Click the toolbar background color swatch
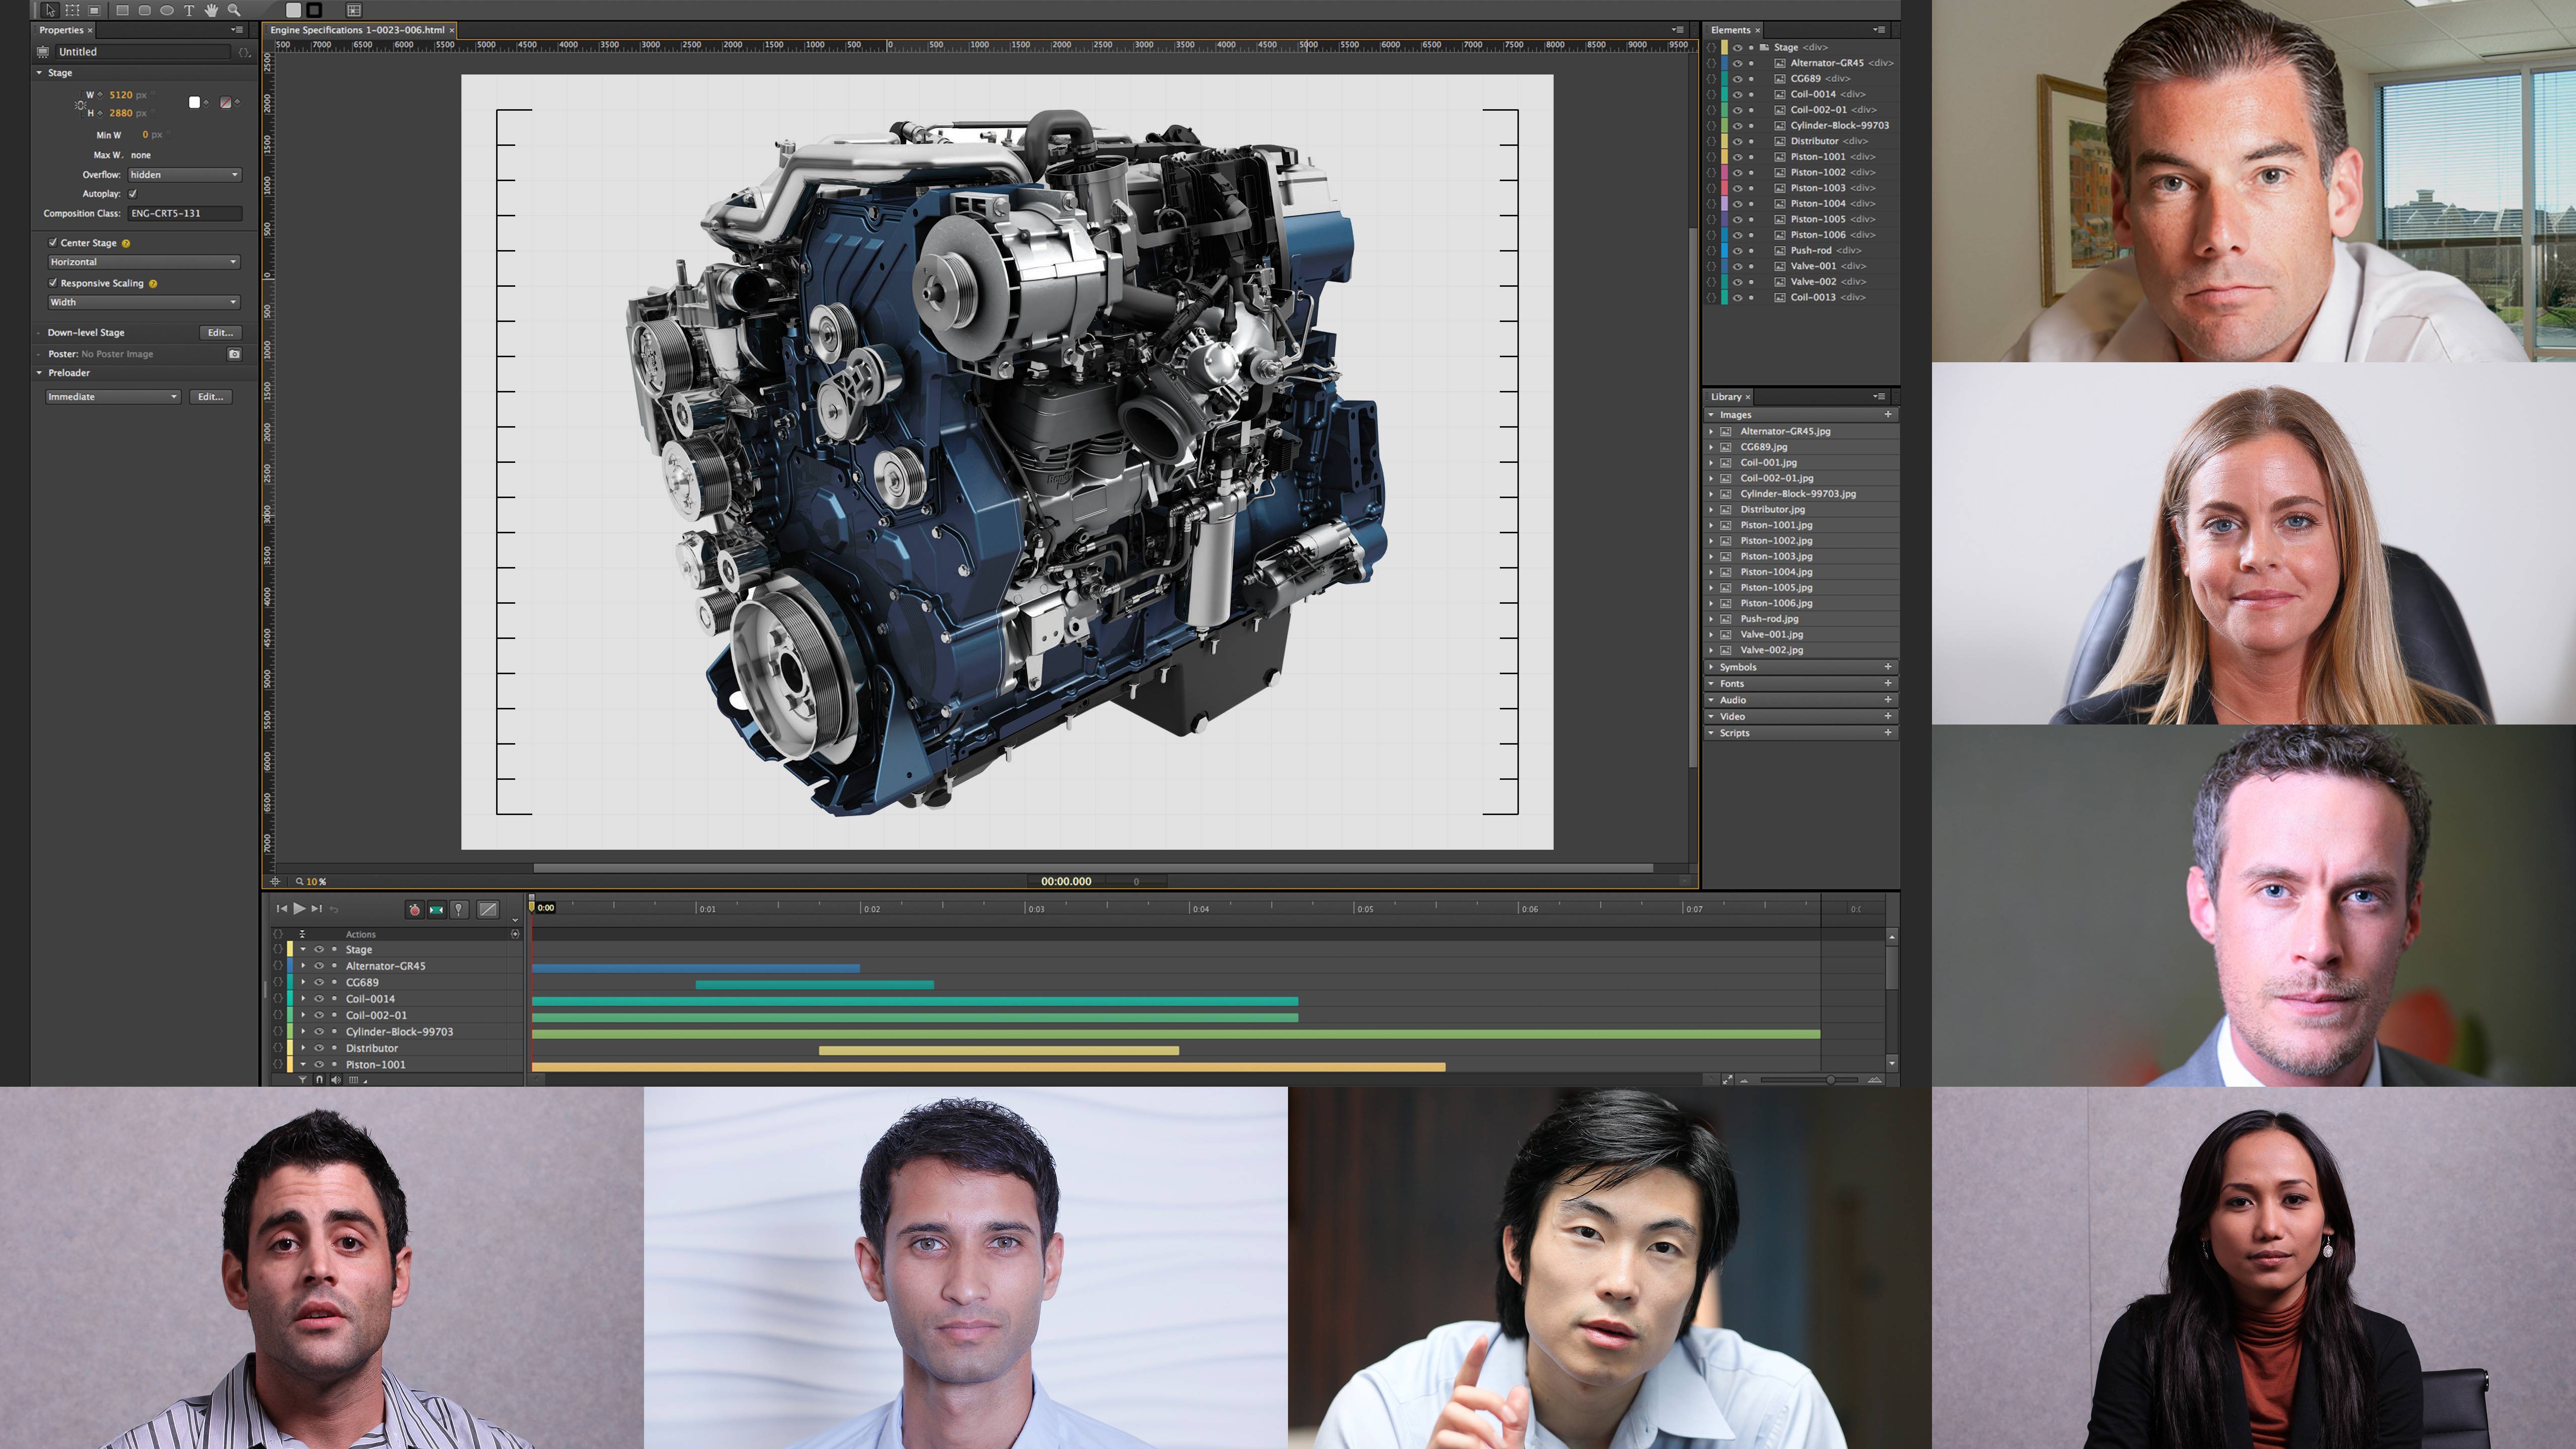Viewport: 2576px width, 1449px height. click(293, 10)
